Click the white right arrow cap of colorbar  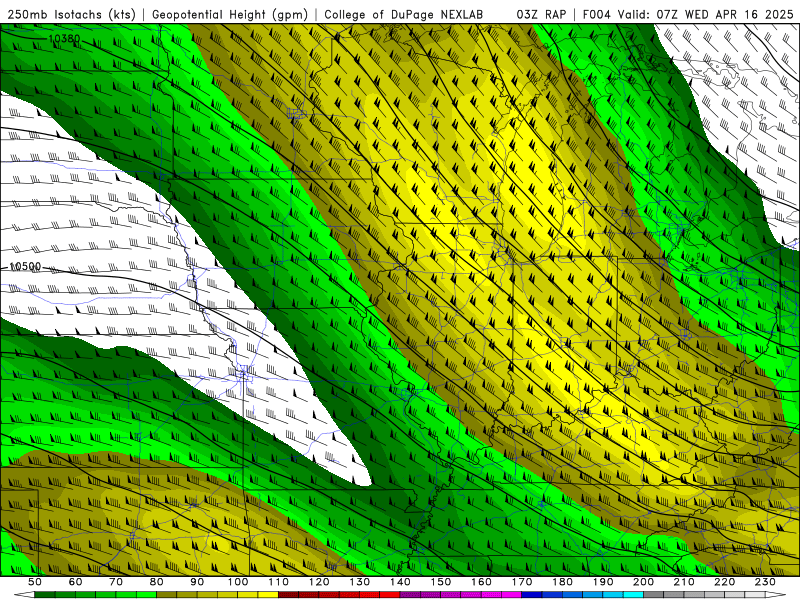[776, 595]
